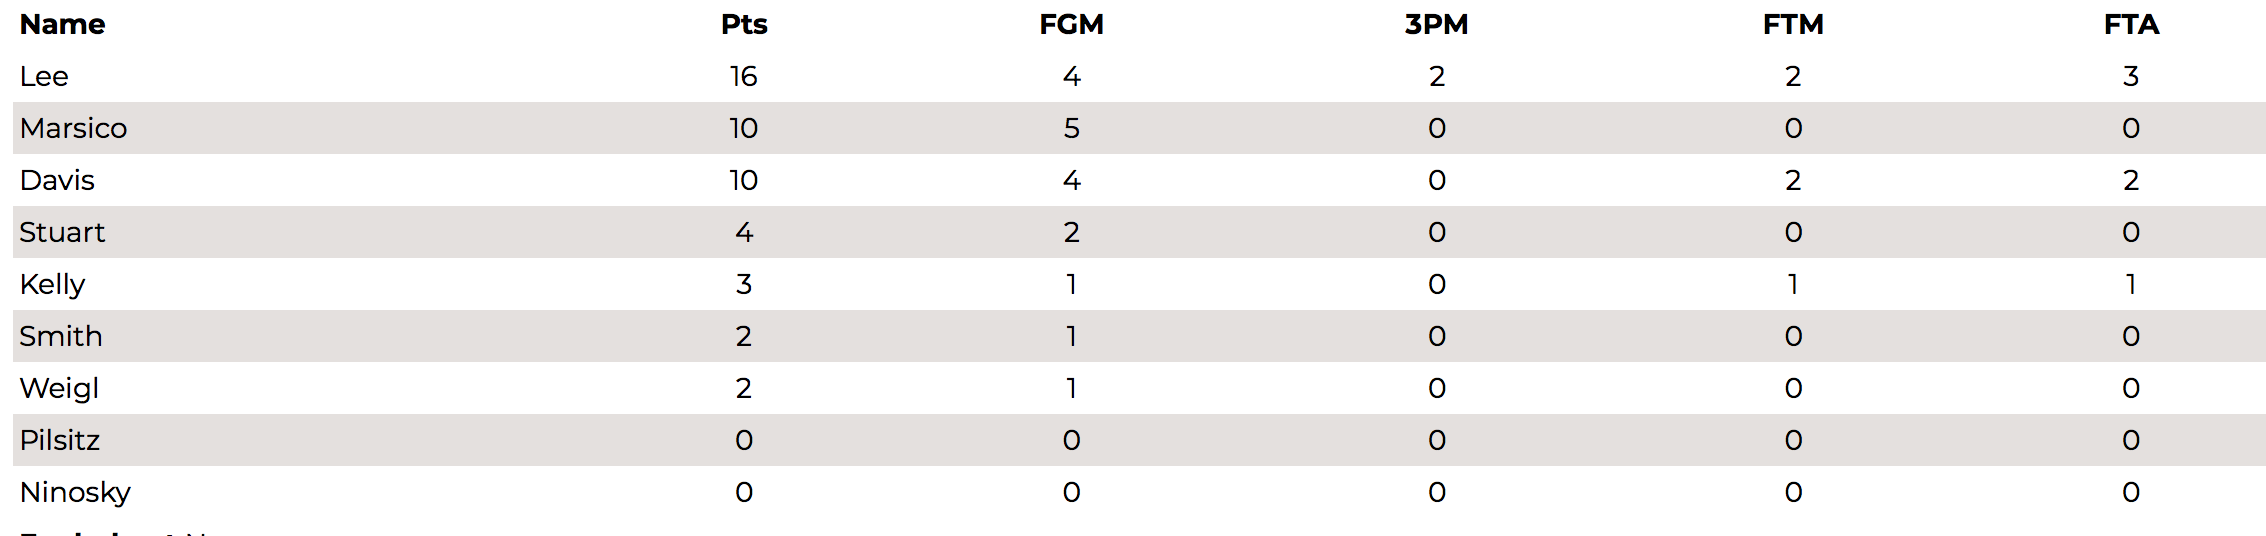Select player name Weigl

pyautogui.click(x=59, y=389)
